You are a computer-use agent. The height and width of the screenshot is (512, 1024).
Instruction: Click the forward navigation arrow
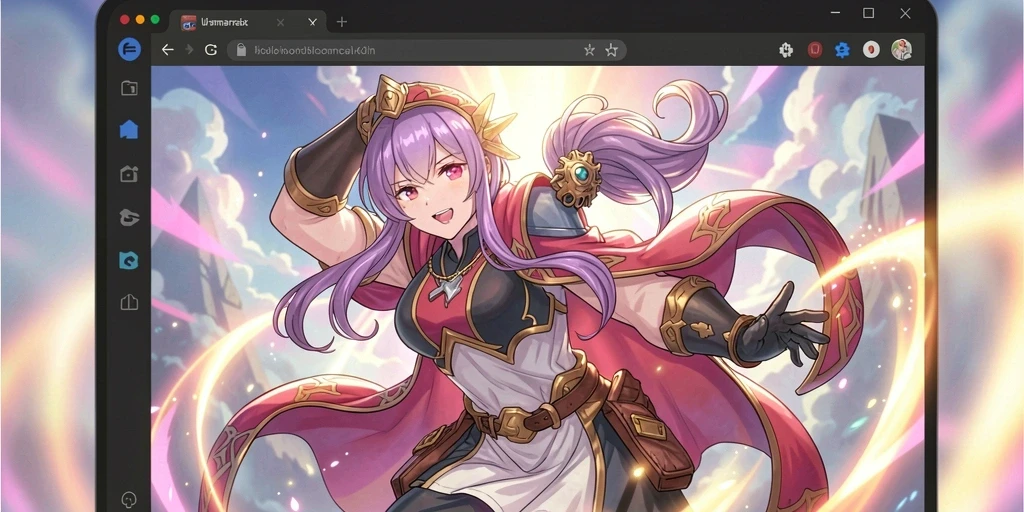click(189, 50)
